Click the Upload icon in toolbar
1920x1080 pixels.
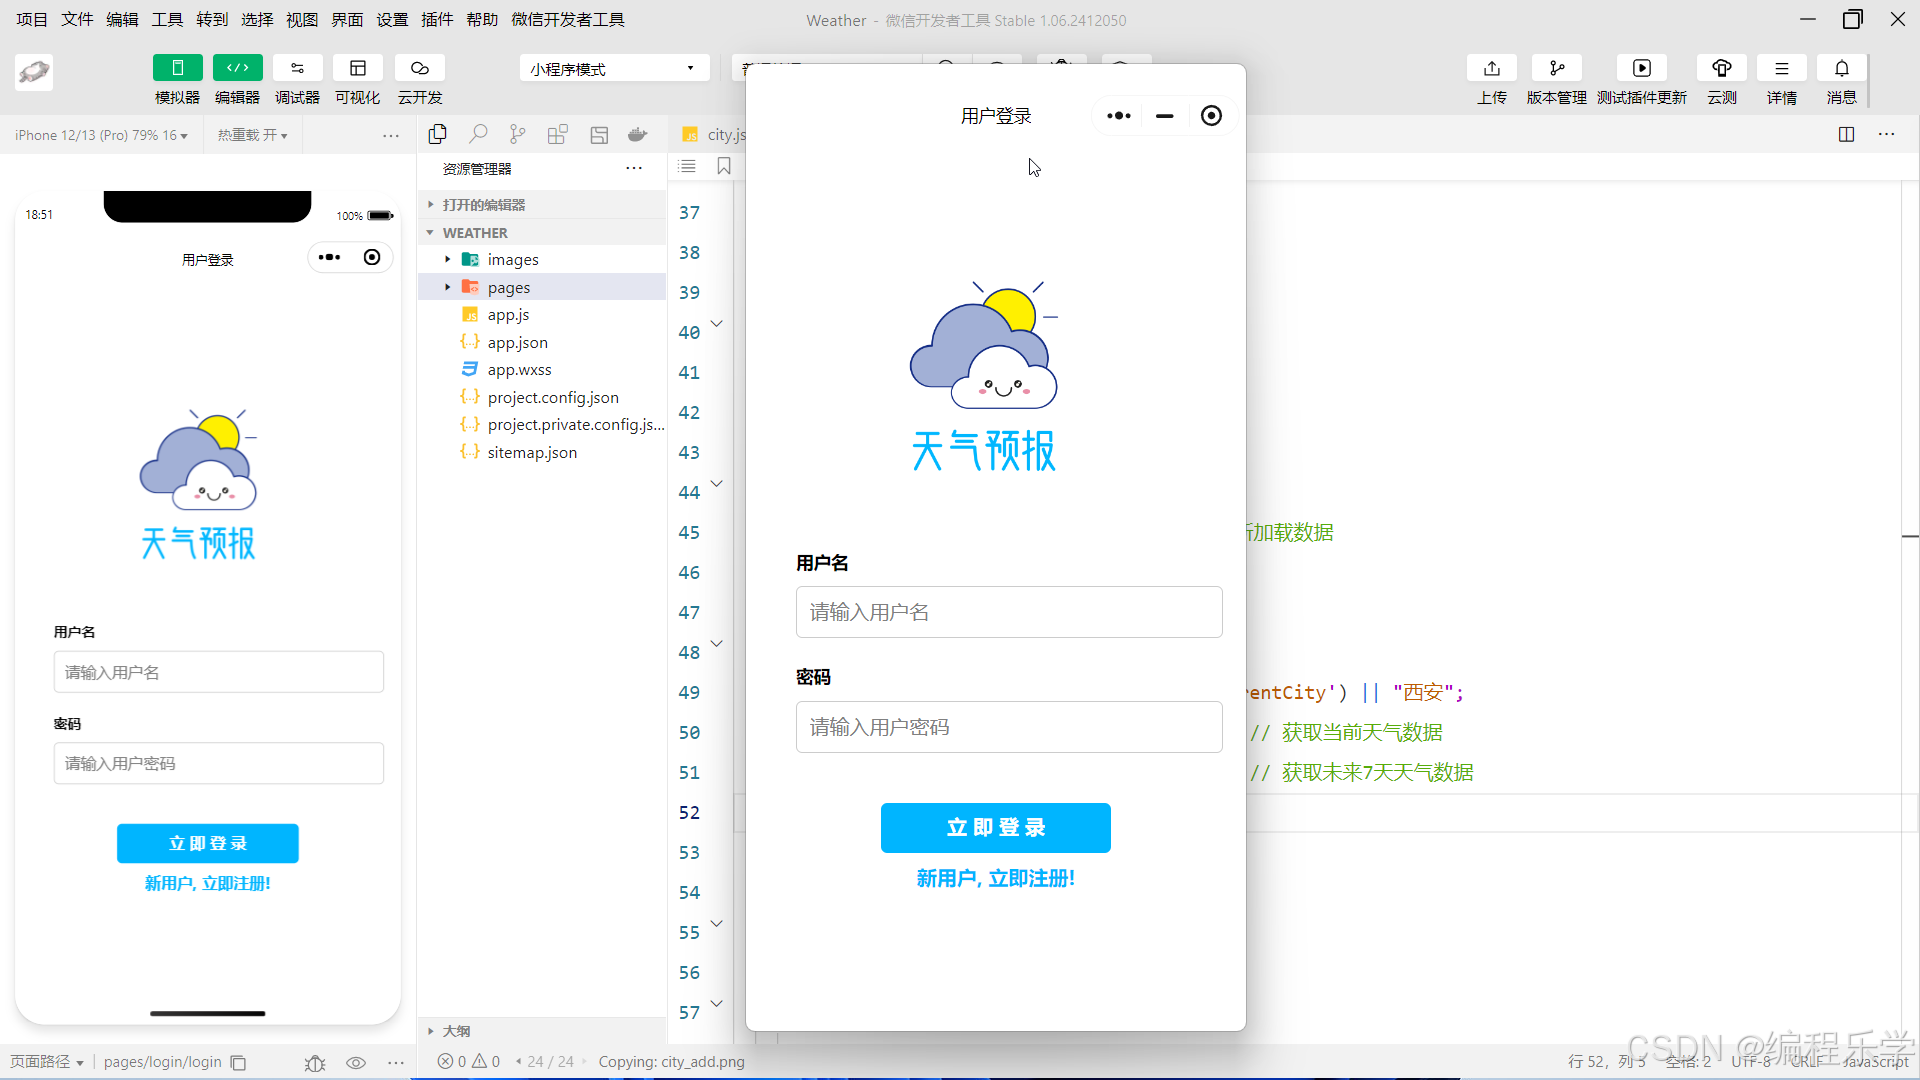coord(1491,68)
